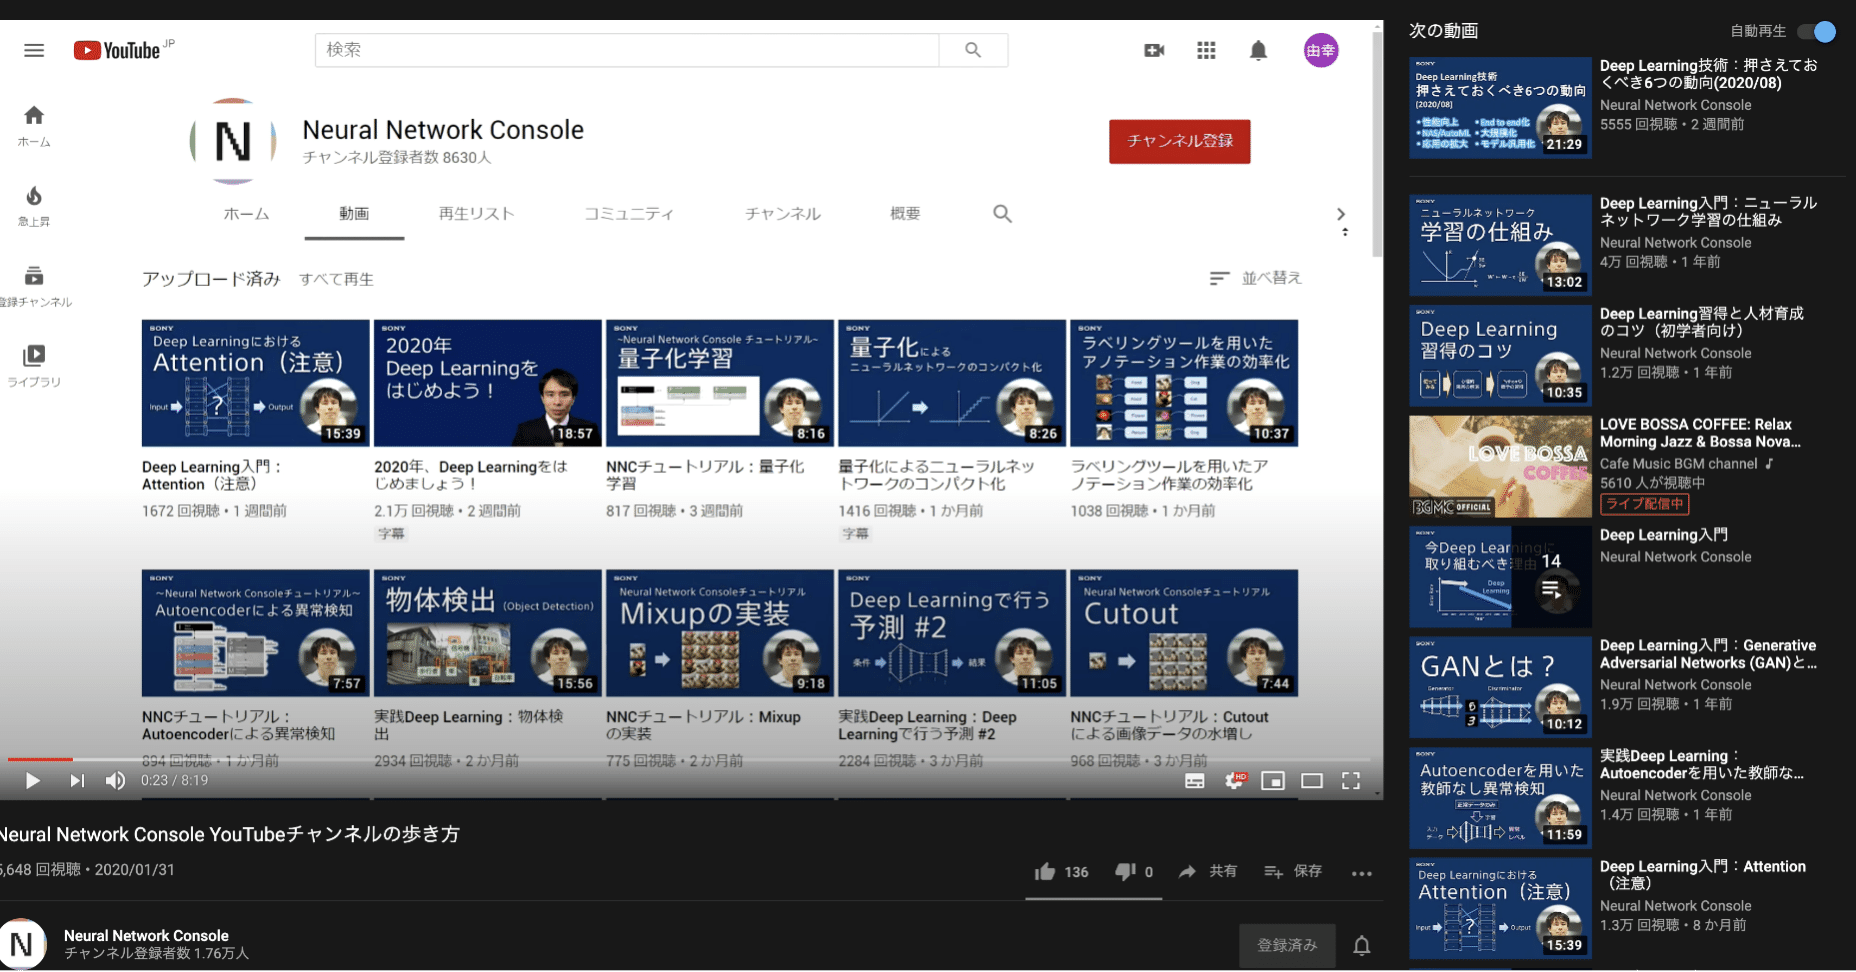Skip to next video in player

[77, 781]
